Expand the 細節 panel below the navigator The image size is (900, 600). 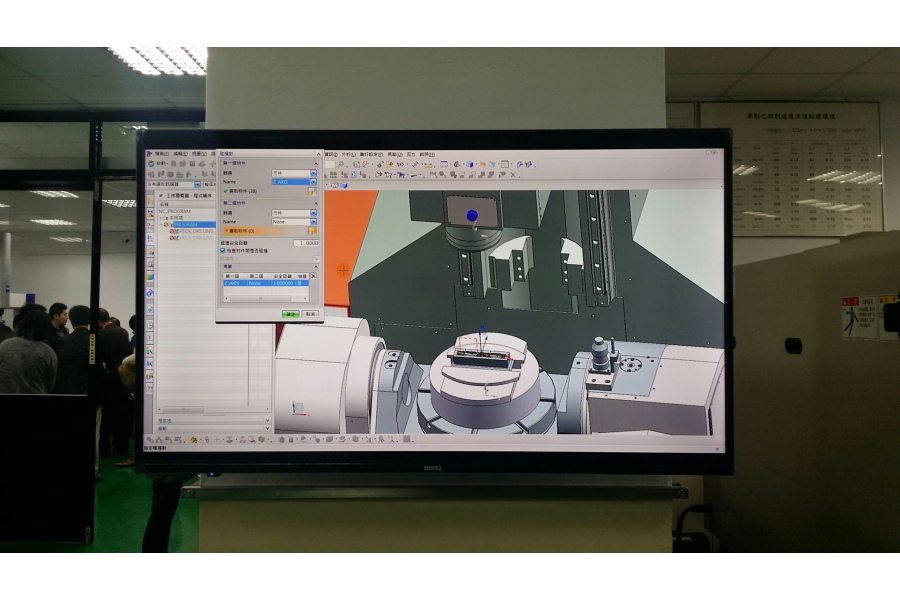[x=267, y=428]
